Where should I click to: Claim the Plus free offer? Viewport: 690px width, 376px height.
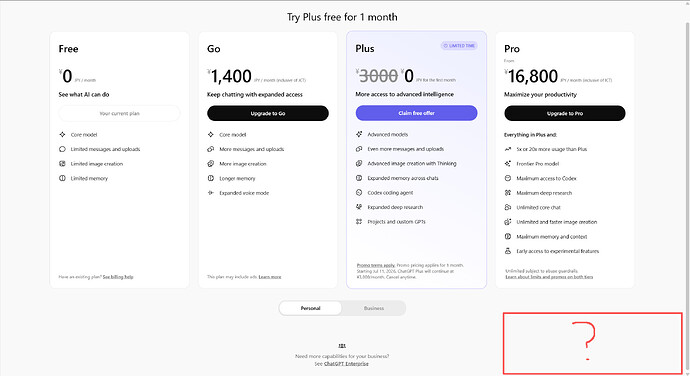pyautogui.click(x=416, y=113)
